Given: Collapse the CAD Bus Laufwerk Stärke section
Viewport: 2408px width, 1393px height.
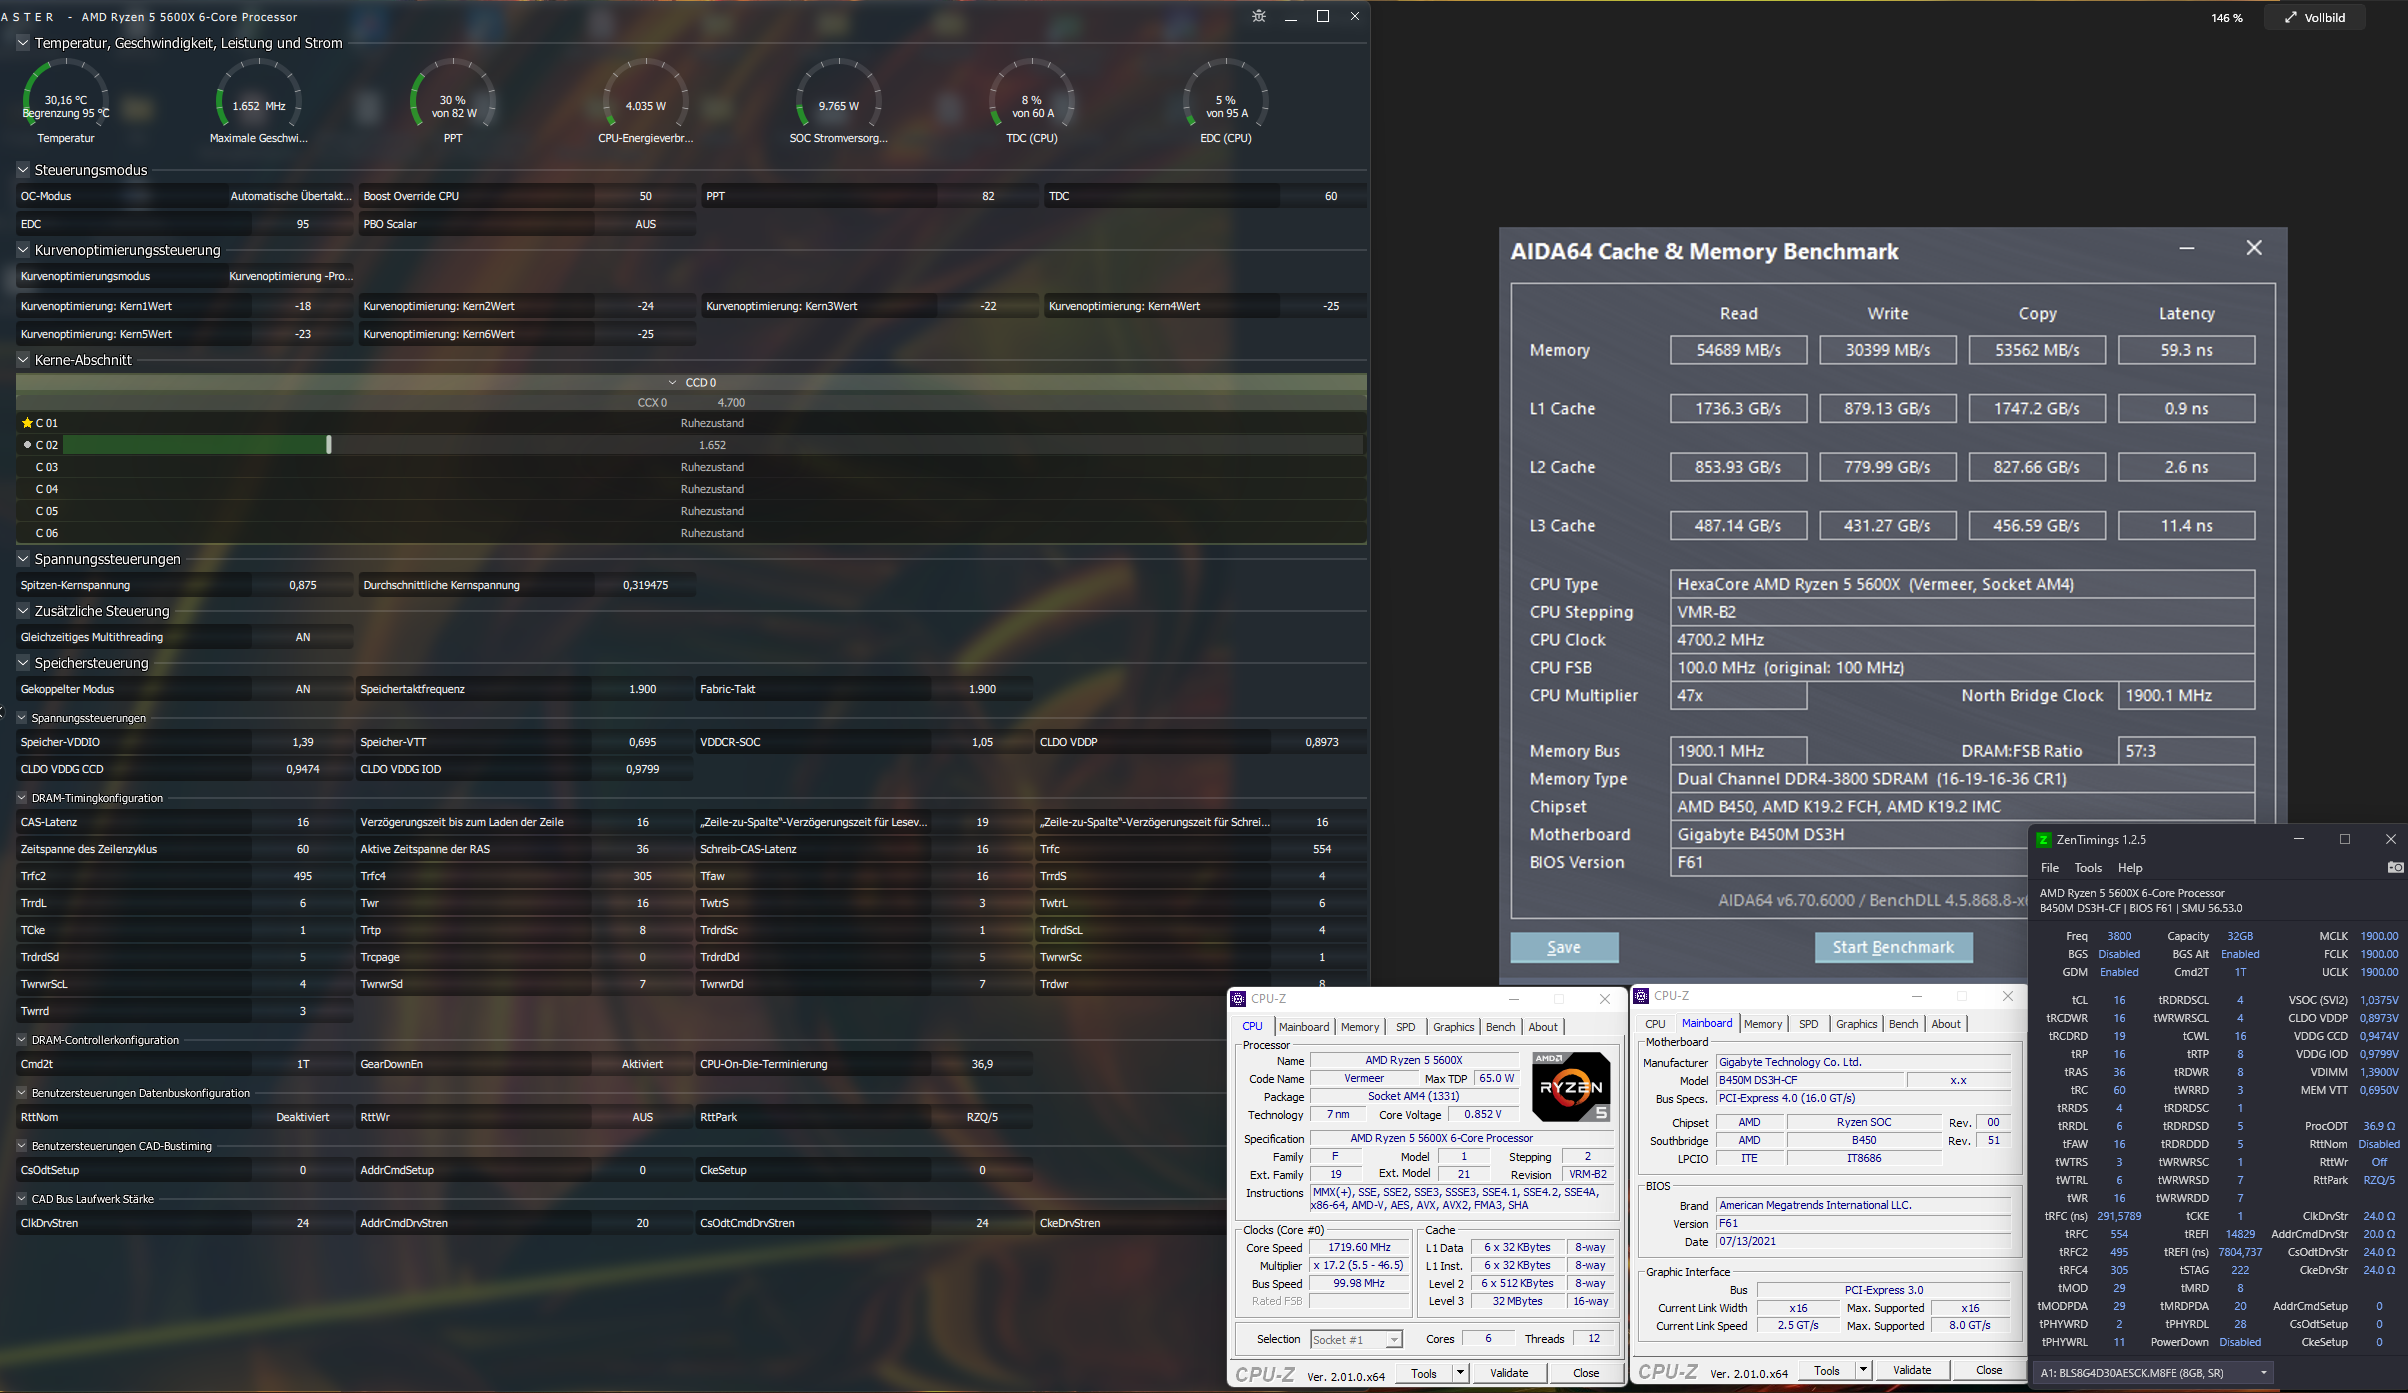Looking at the screenshot, I should click(x=22, y=1199).
